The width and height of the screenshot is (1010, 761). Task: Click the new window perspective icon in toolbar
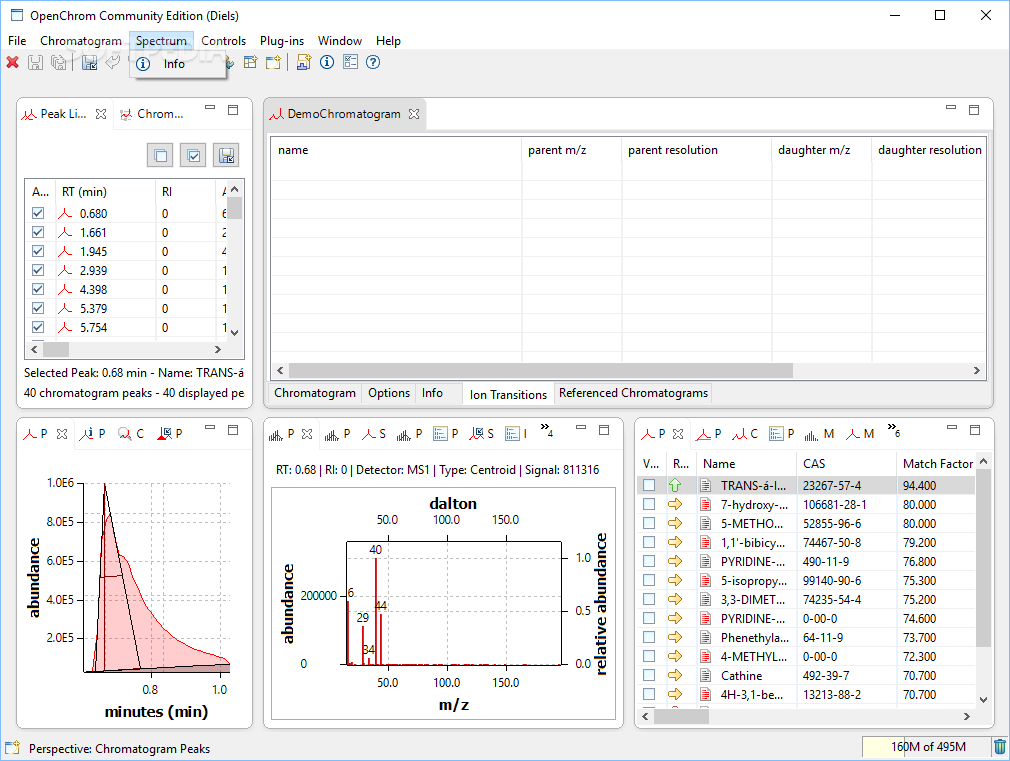[274, 62]
